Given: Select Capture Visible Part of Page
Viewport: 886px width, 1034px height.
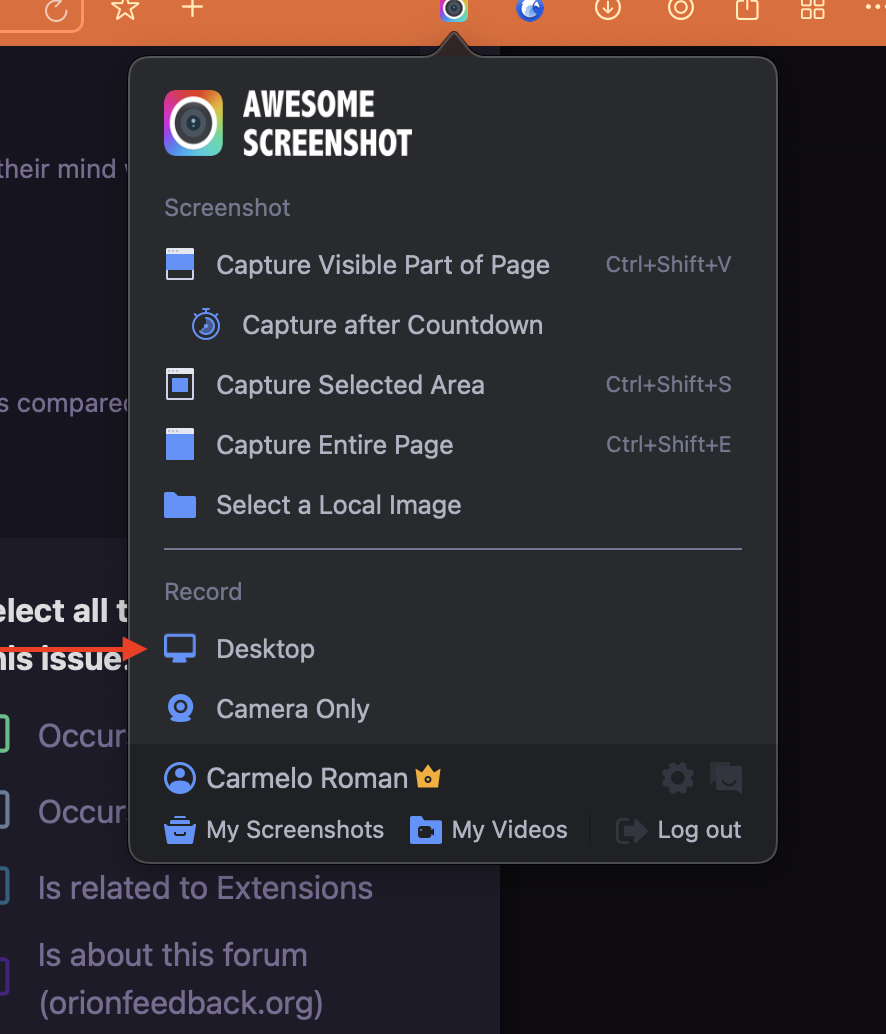Looking at the screenshot, I should [382, 265].
